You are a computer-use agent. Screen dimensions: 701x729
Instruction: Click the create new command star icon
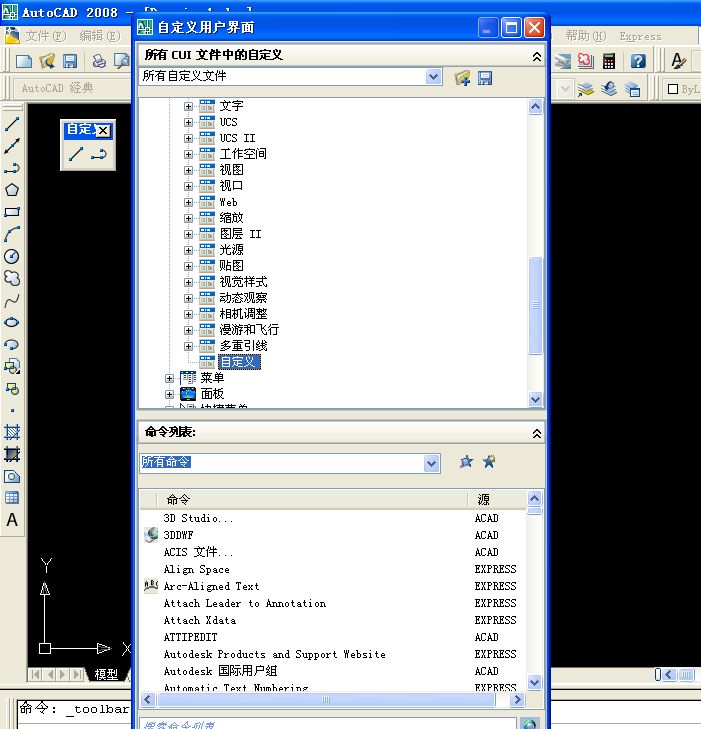(489, 462)
